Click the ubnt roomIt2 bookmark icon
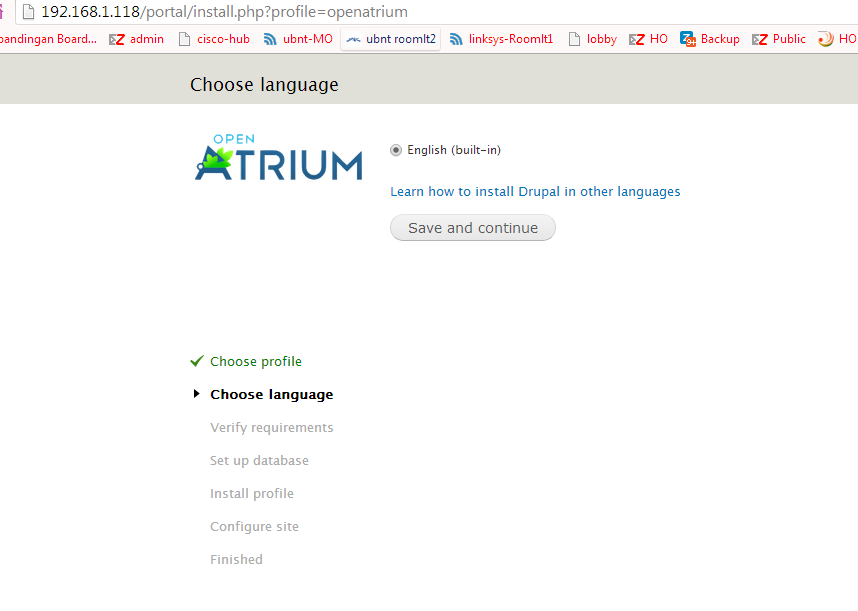The width and height of the screenshot is (858, 611). [x=353, y=39]
